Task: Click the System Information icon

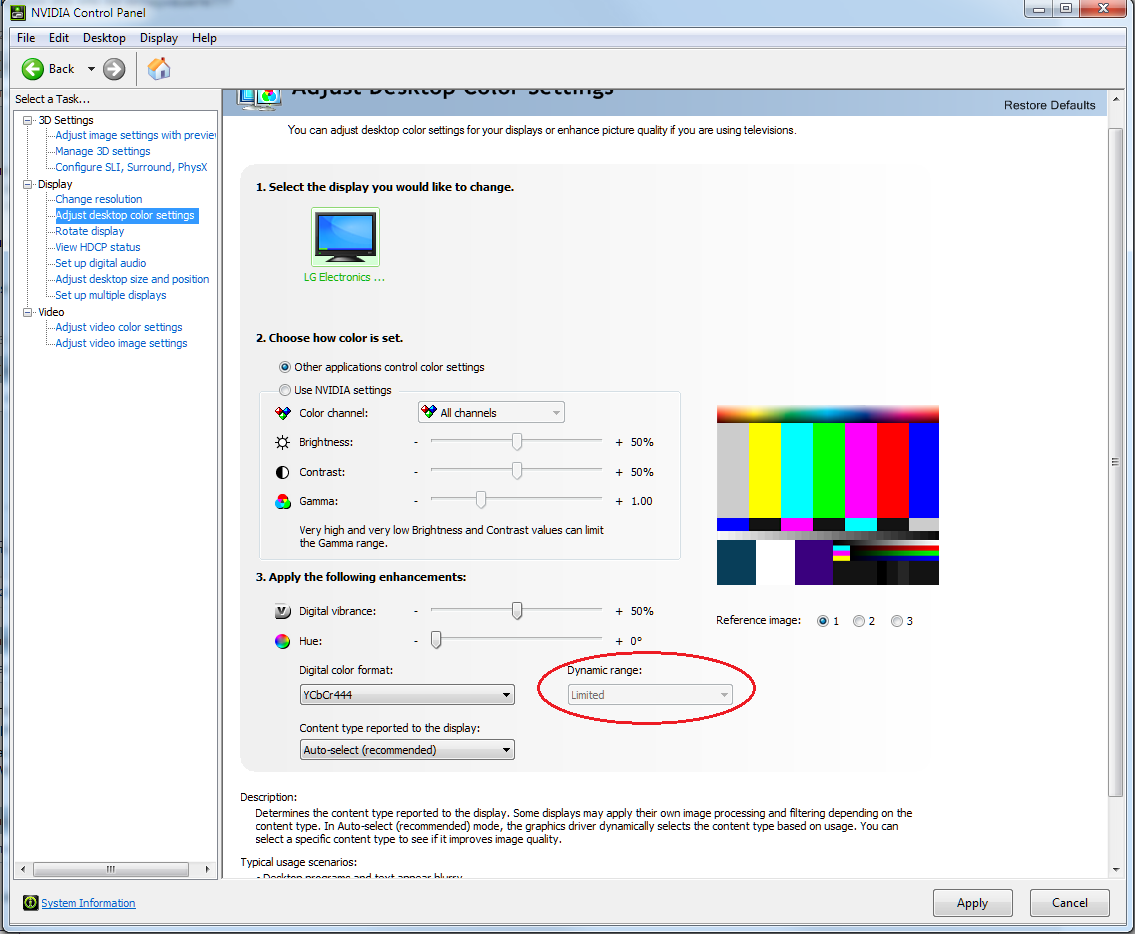Action: 30,902
